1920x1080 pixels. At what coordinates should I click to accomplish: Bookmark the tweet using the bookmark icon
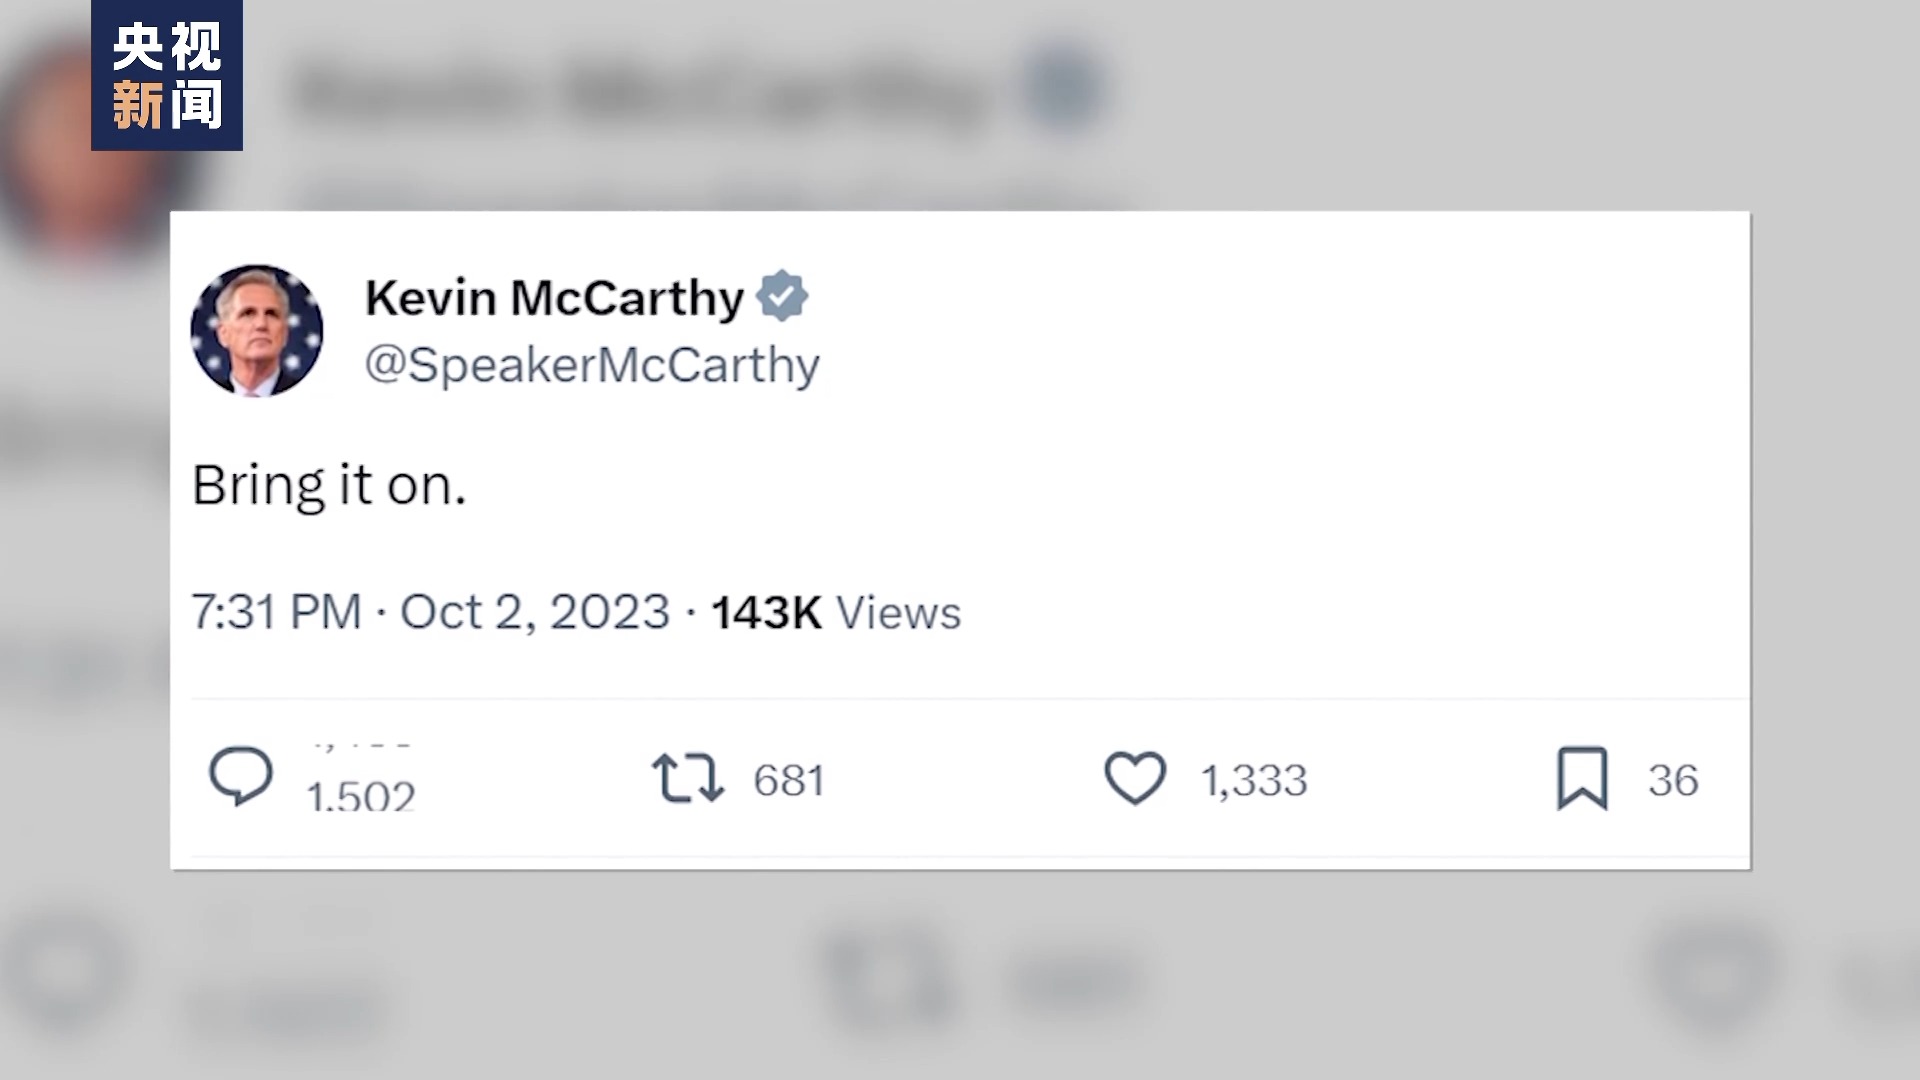coord(1582,779)
